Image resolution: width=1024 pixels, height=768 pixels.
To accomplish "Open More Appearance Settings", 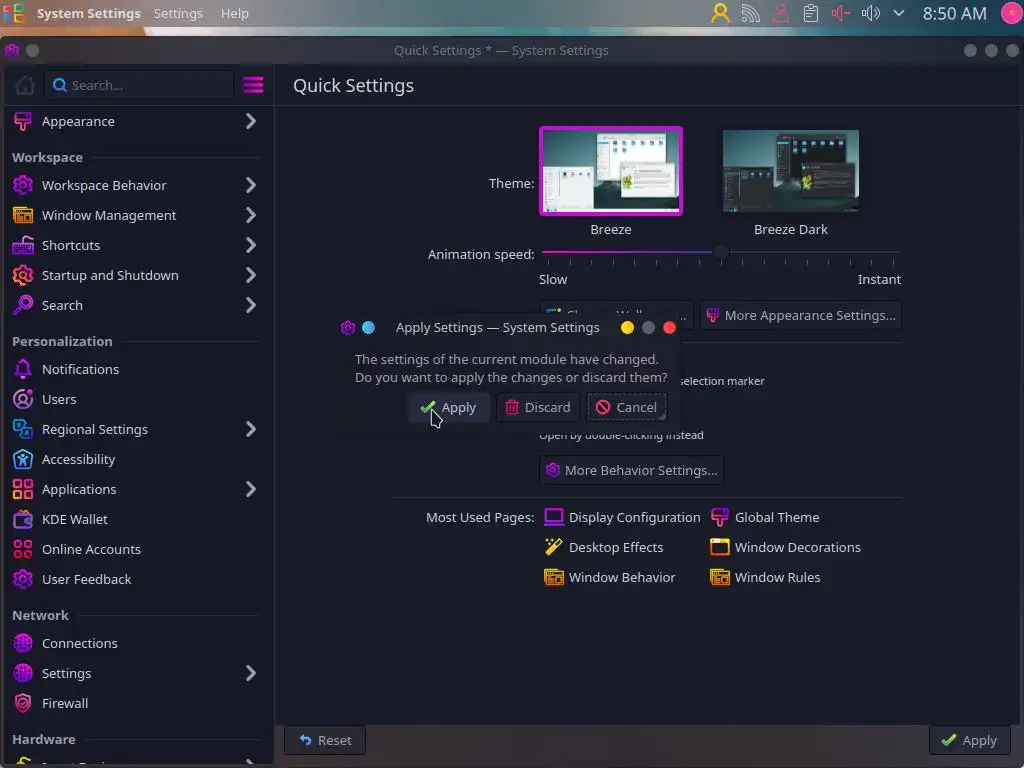I will (x=801, y=315).
